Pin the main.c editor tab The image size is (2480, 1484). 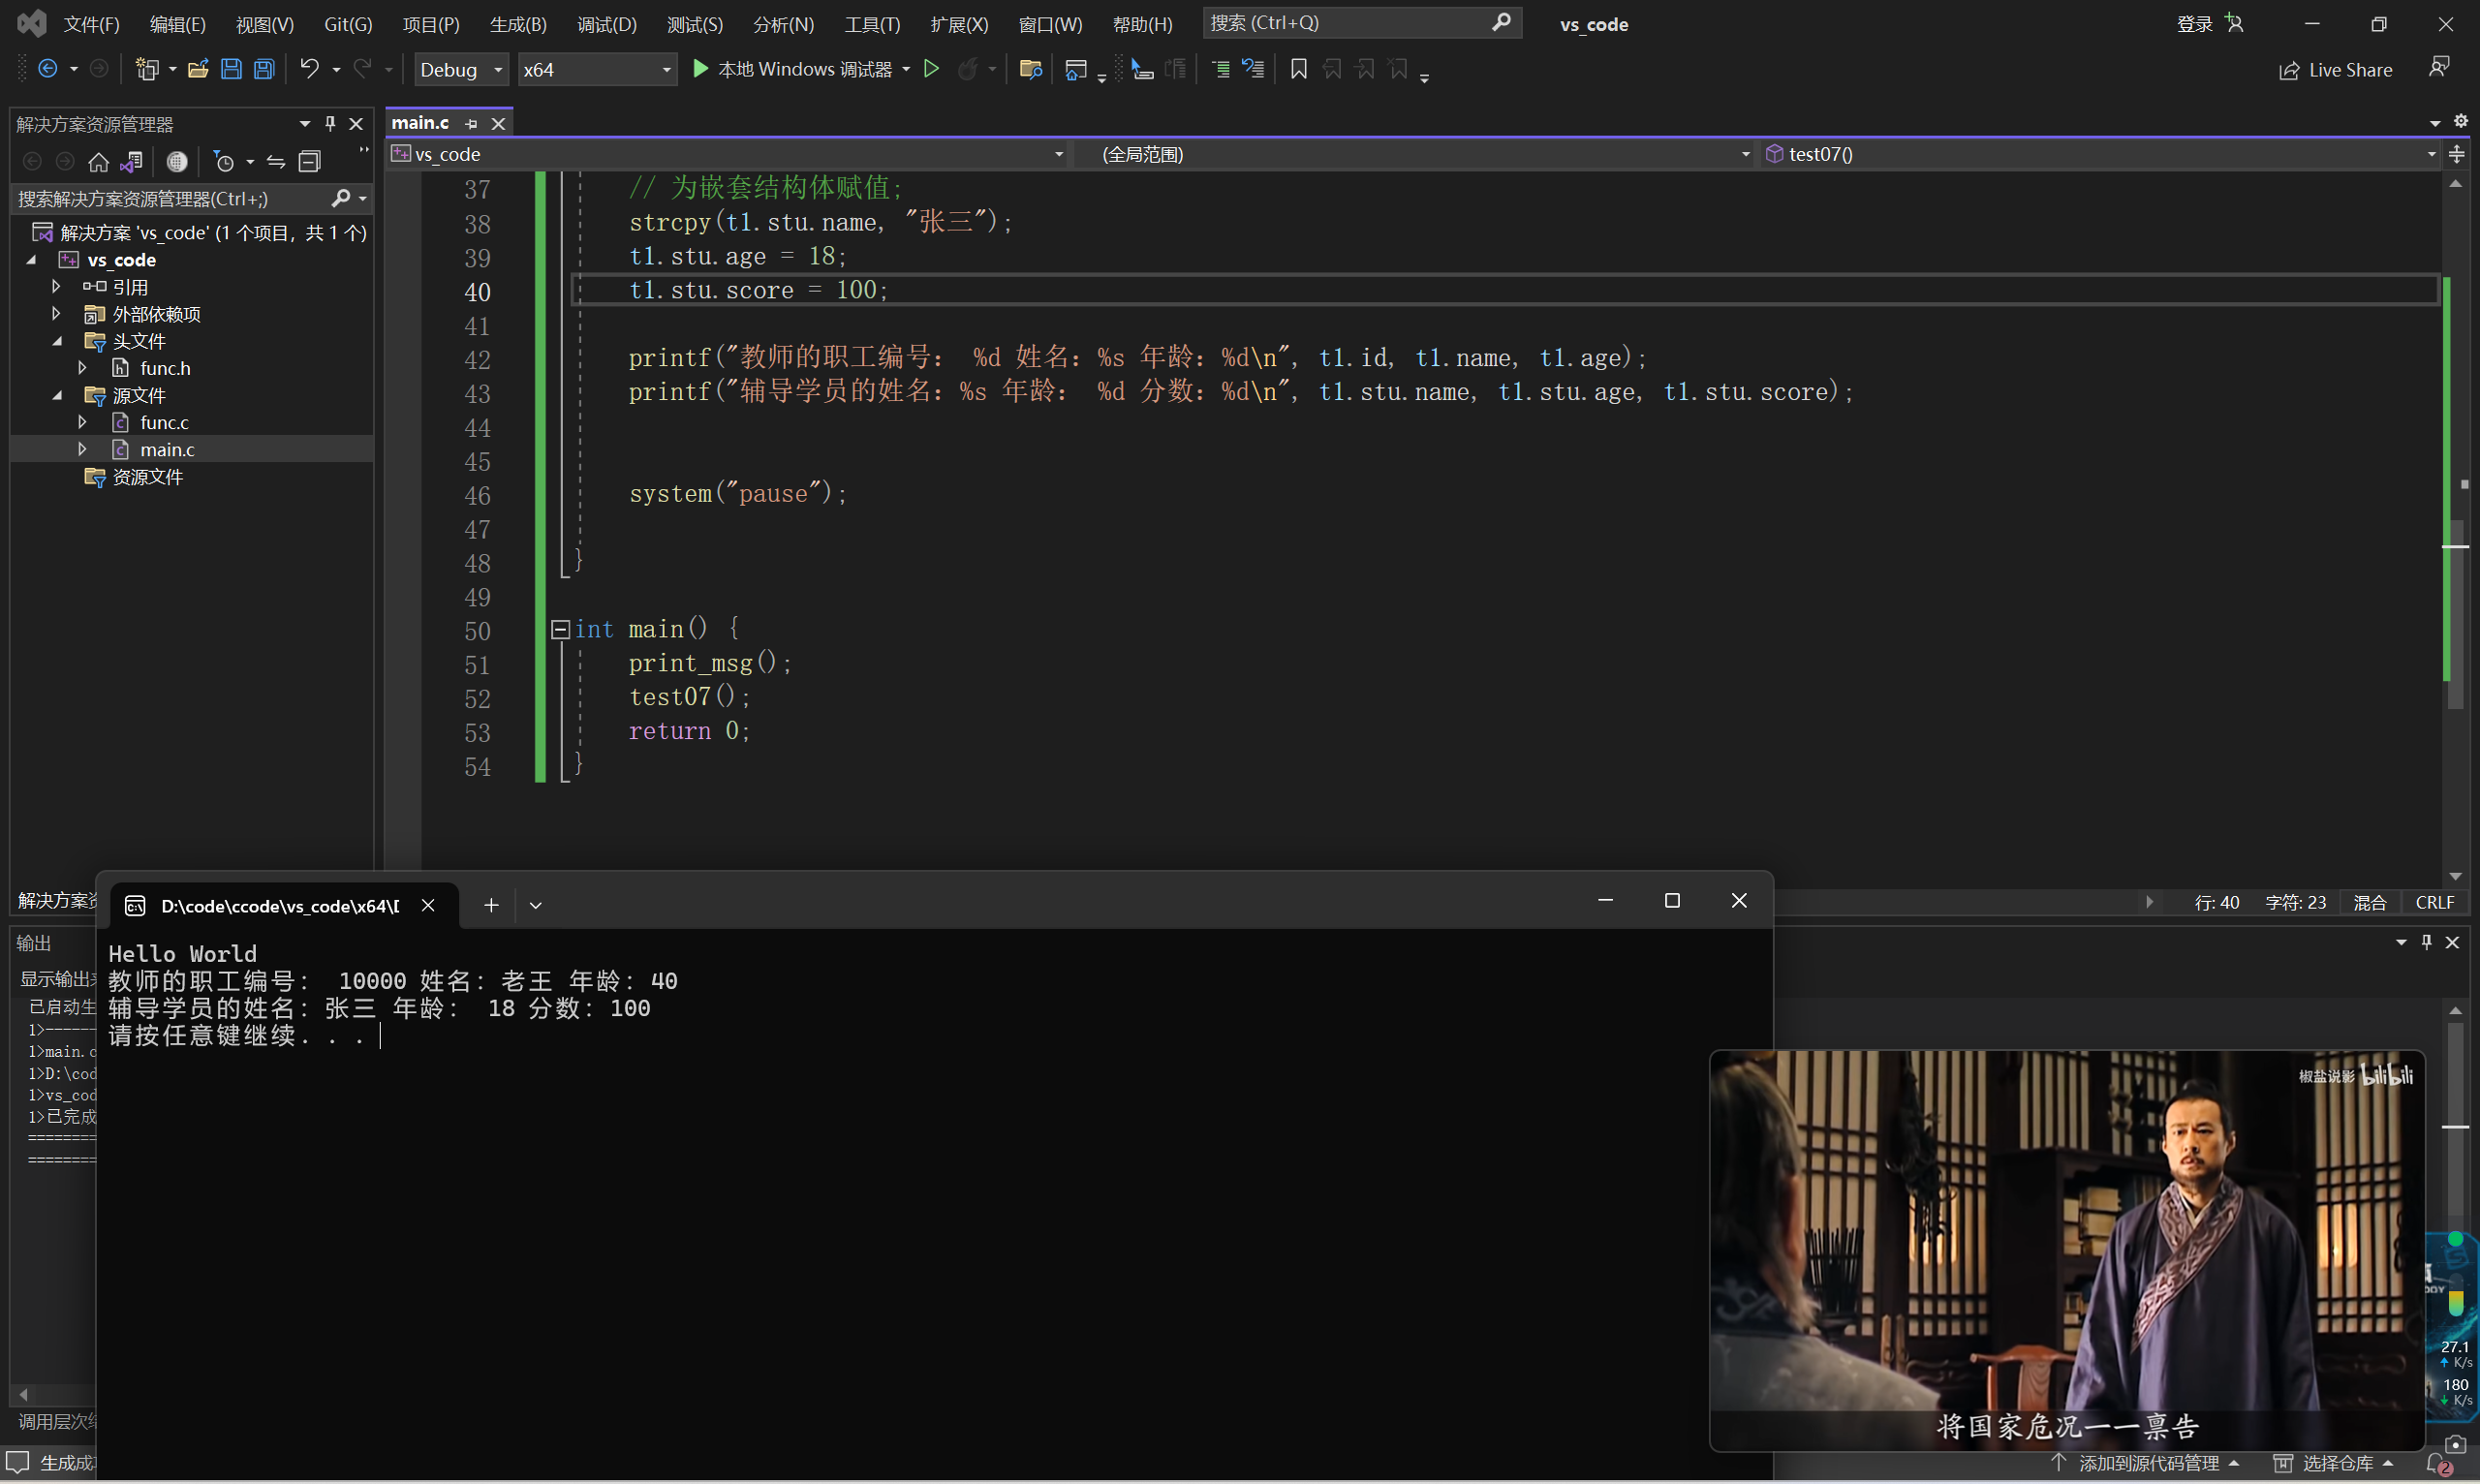pyautogui.click(x=471, y=124)
